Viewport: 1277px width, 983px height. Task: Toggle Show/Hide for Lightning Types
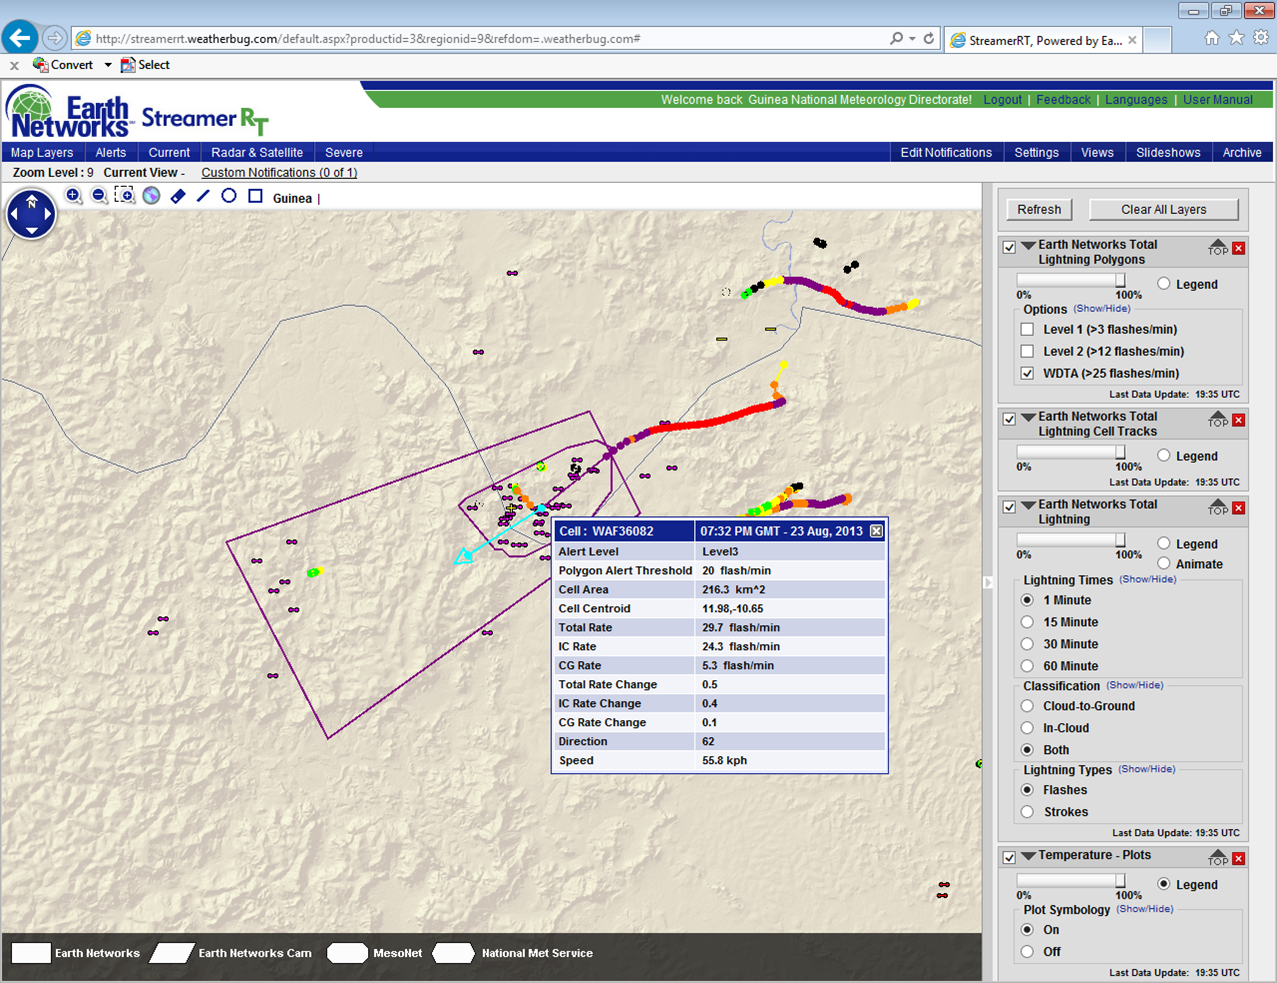pyautogui.click(x=1147, y=770)
